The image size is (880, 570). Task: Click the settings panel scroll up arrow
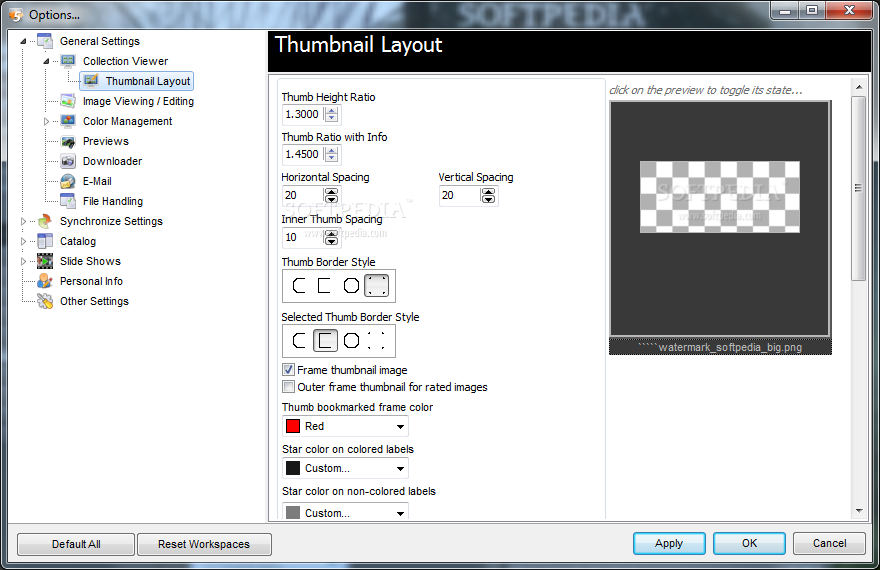coord(859,87)
